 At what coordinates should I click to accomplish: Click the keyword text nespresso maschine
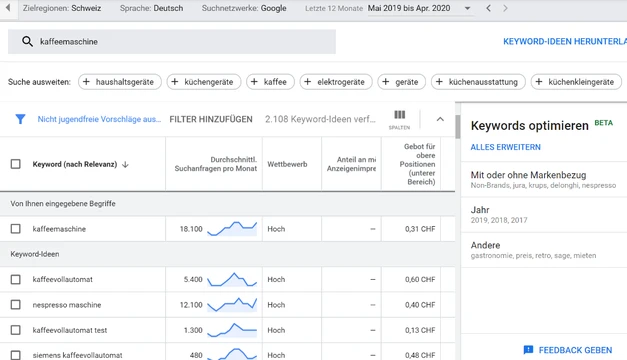click(67, 305)
